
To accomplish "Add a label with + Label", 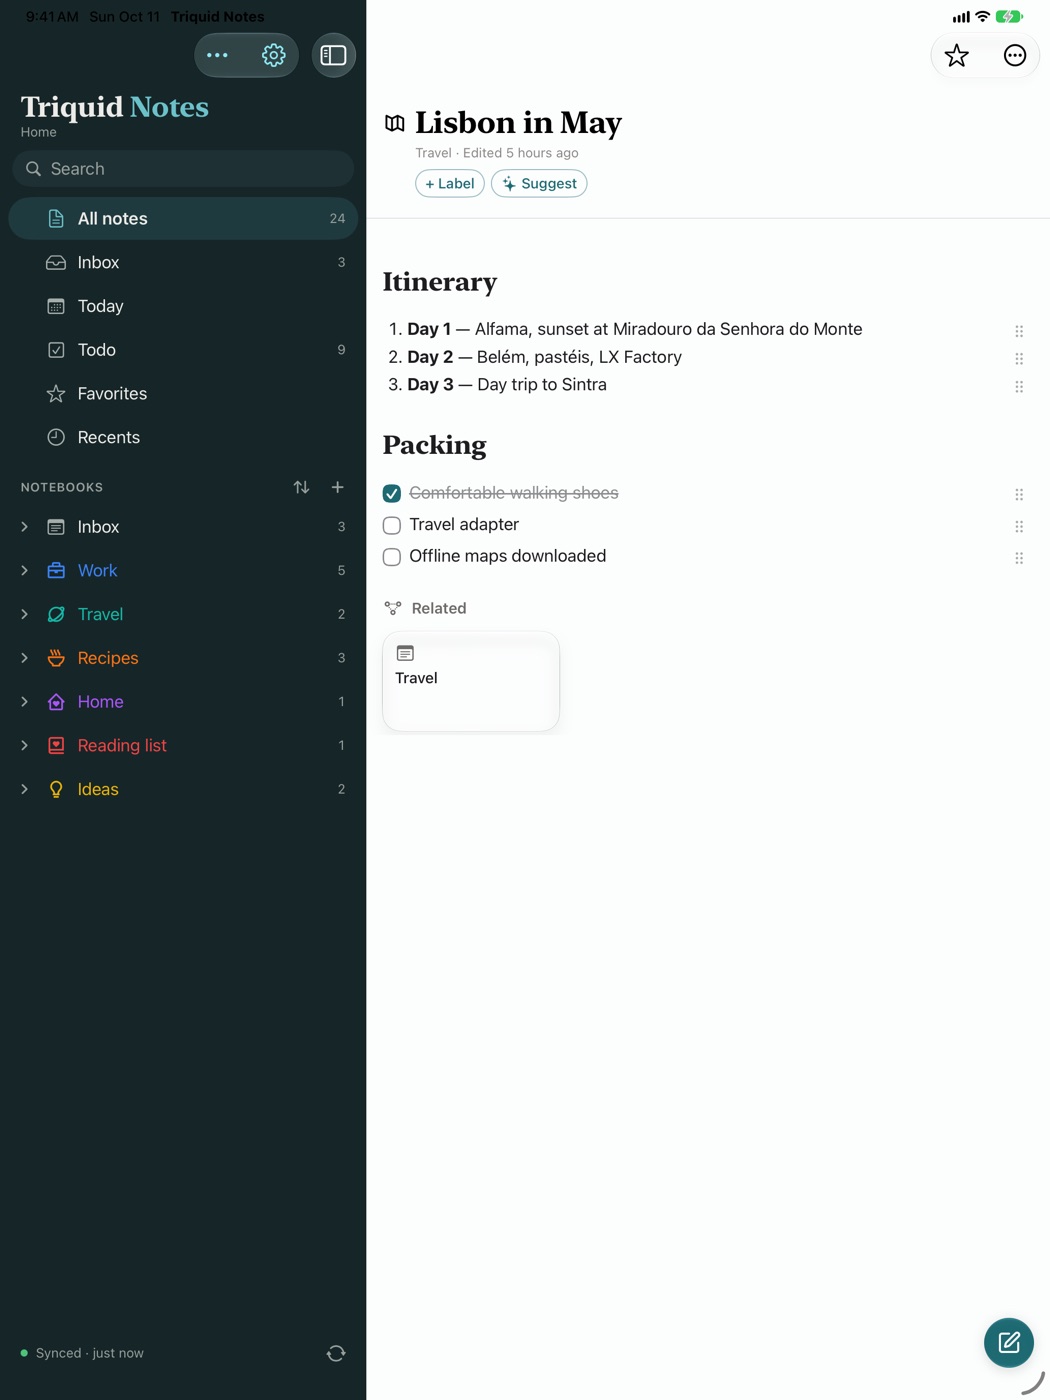I will click(x=450, y=184).
